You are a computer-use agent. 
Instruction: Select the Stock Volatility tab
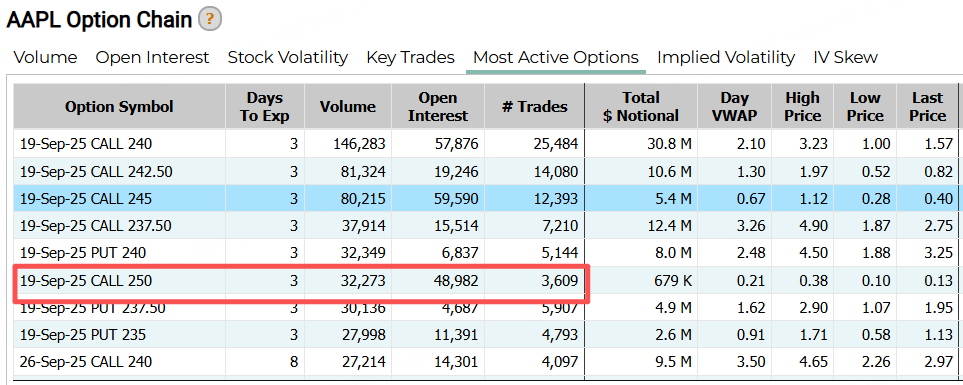coord(287,58)
